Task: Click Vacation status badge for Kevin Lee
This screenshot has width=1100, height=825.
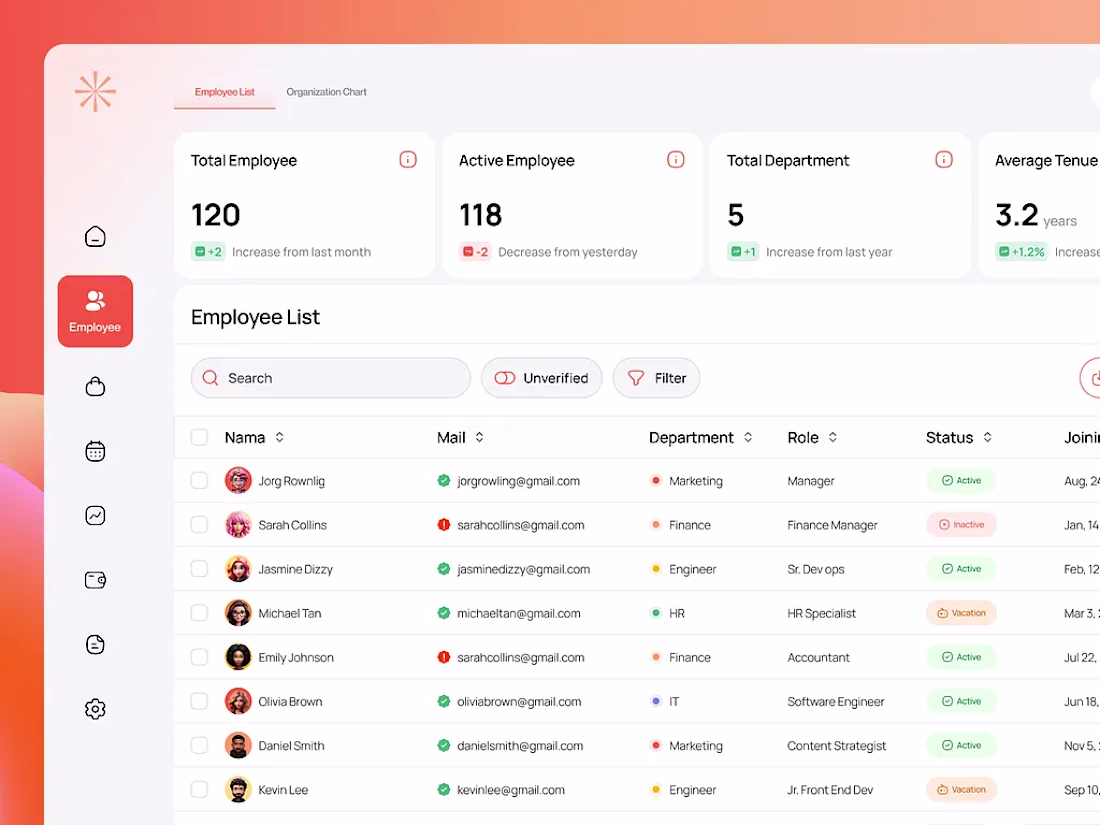Action: pyautogui.click(x=961, y=789)
